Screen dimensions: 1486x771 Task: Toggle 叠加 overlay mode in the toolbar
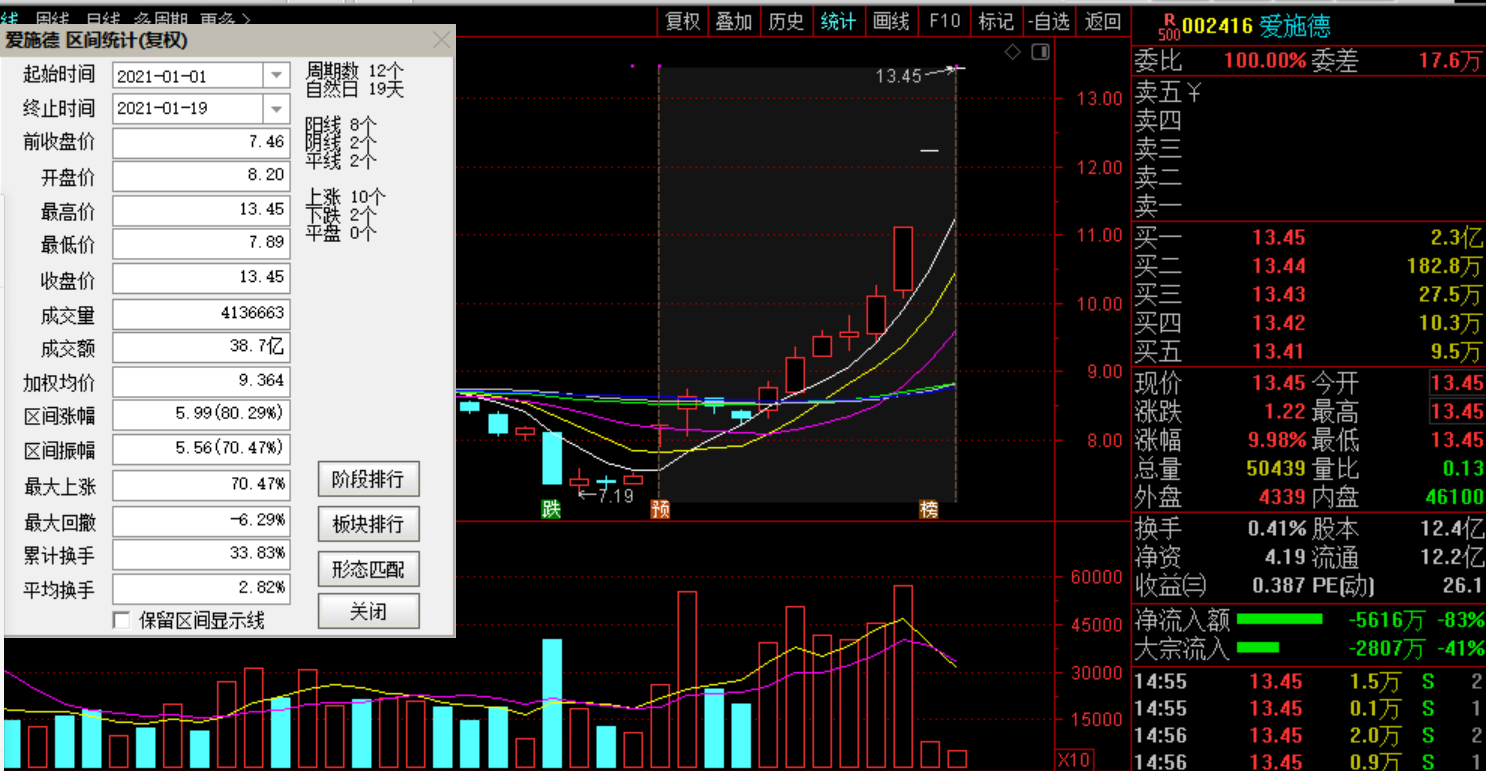pyautogui.click(x=734, y=21)
